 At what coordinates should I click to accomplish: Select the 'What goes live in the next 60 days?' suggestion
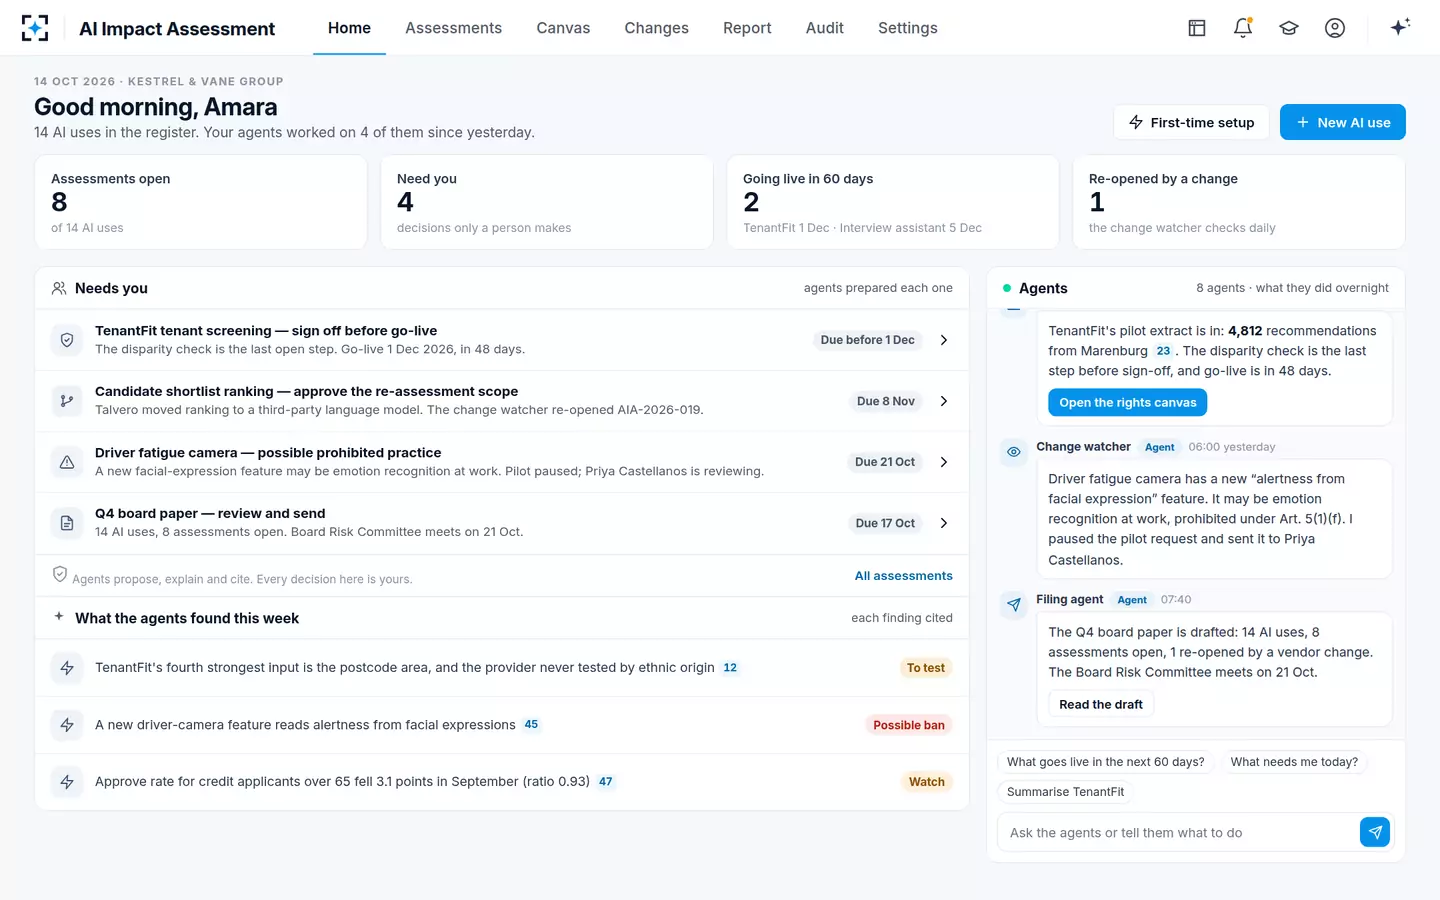[x=1106, y=762]
